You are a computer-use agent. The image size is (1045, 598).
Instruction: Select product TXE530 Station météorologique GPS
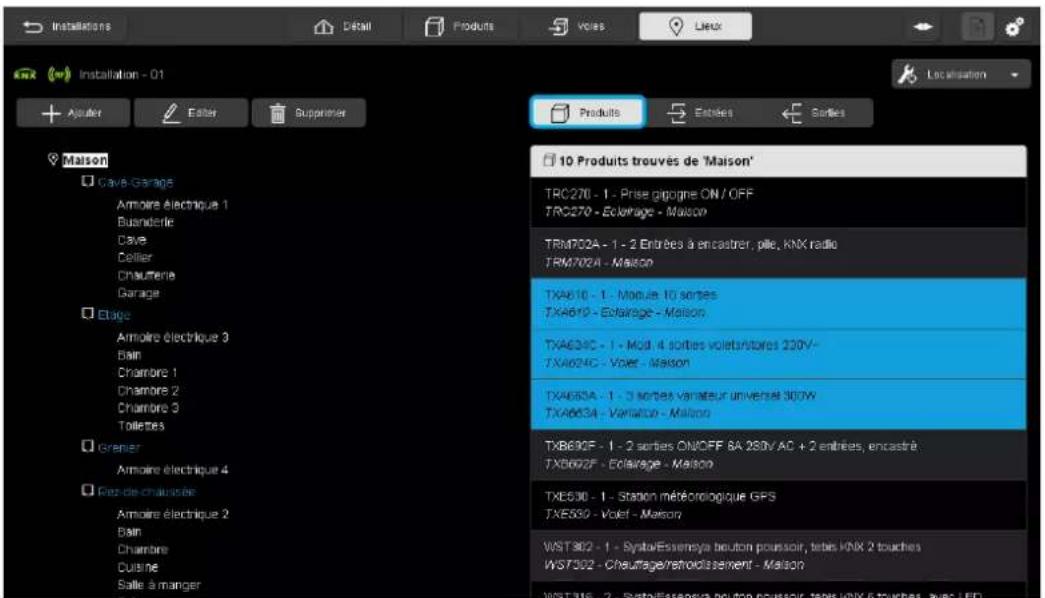click(778, 505)
